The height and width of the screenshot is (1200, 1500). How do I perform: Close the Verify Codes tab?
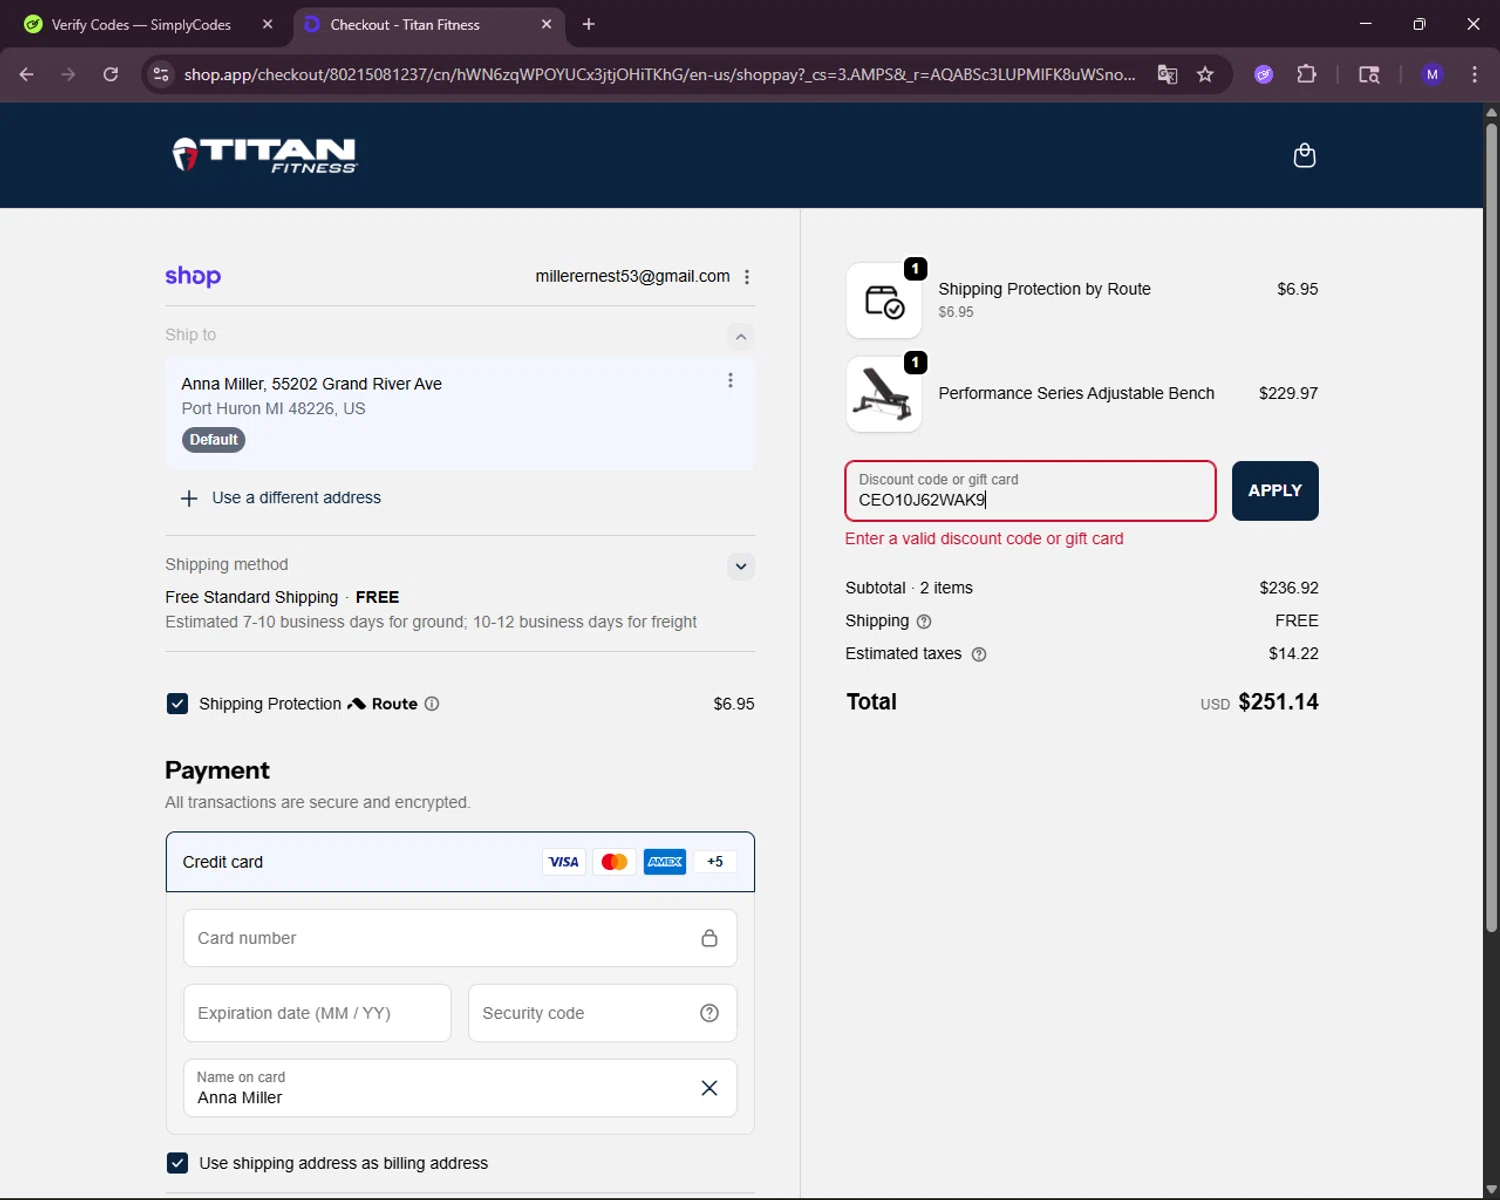[x=267, y=24]
